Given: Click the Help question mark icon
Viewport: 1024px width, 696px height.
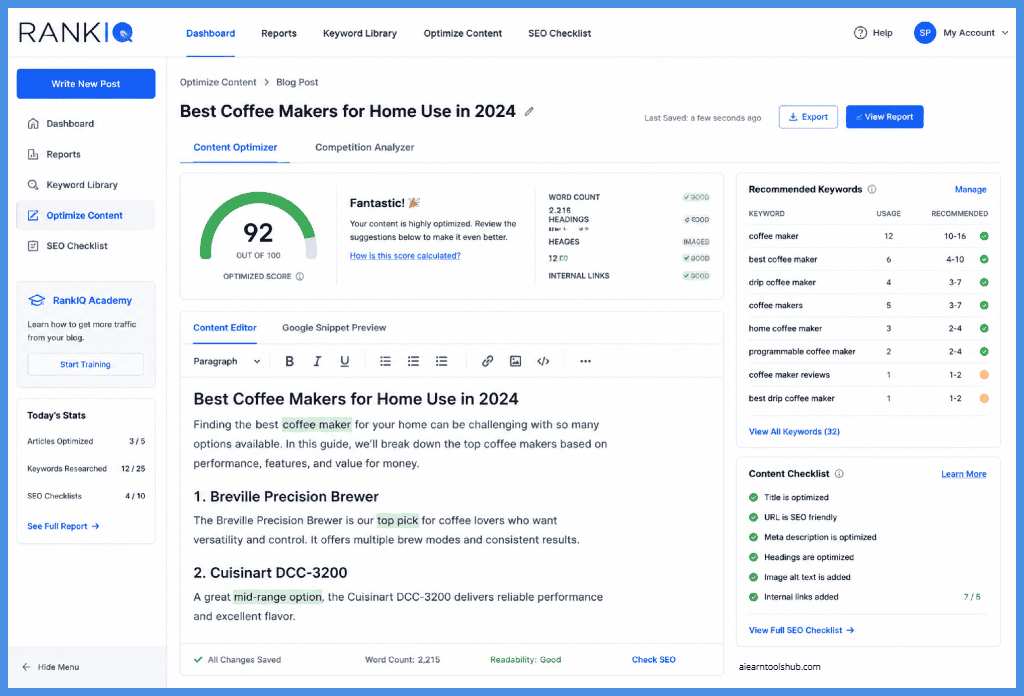Looking at the screenshot, I should [x=860, y=33].
